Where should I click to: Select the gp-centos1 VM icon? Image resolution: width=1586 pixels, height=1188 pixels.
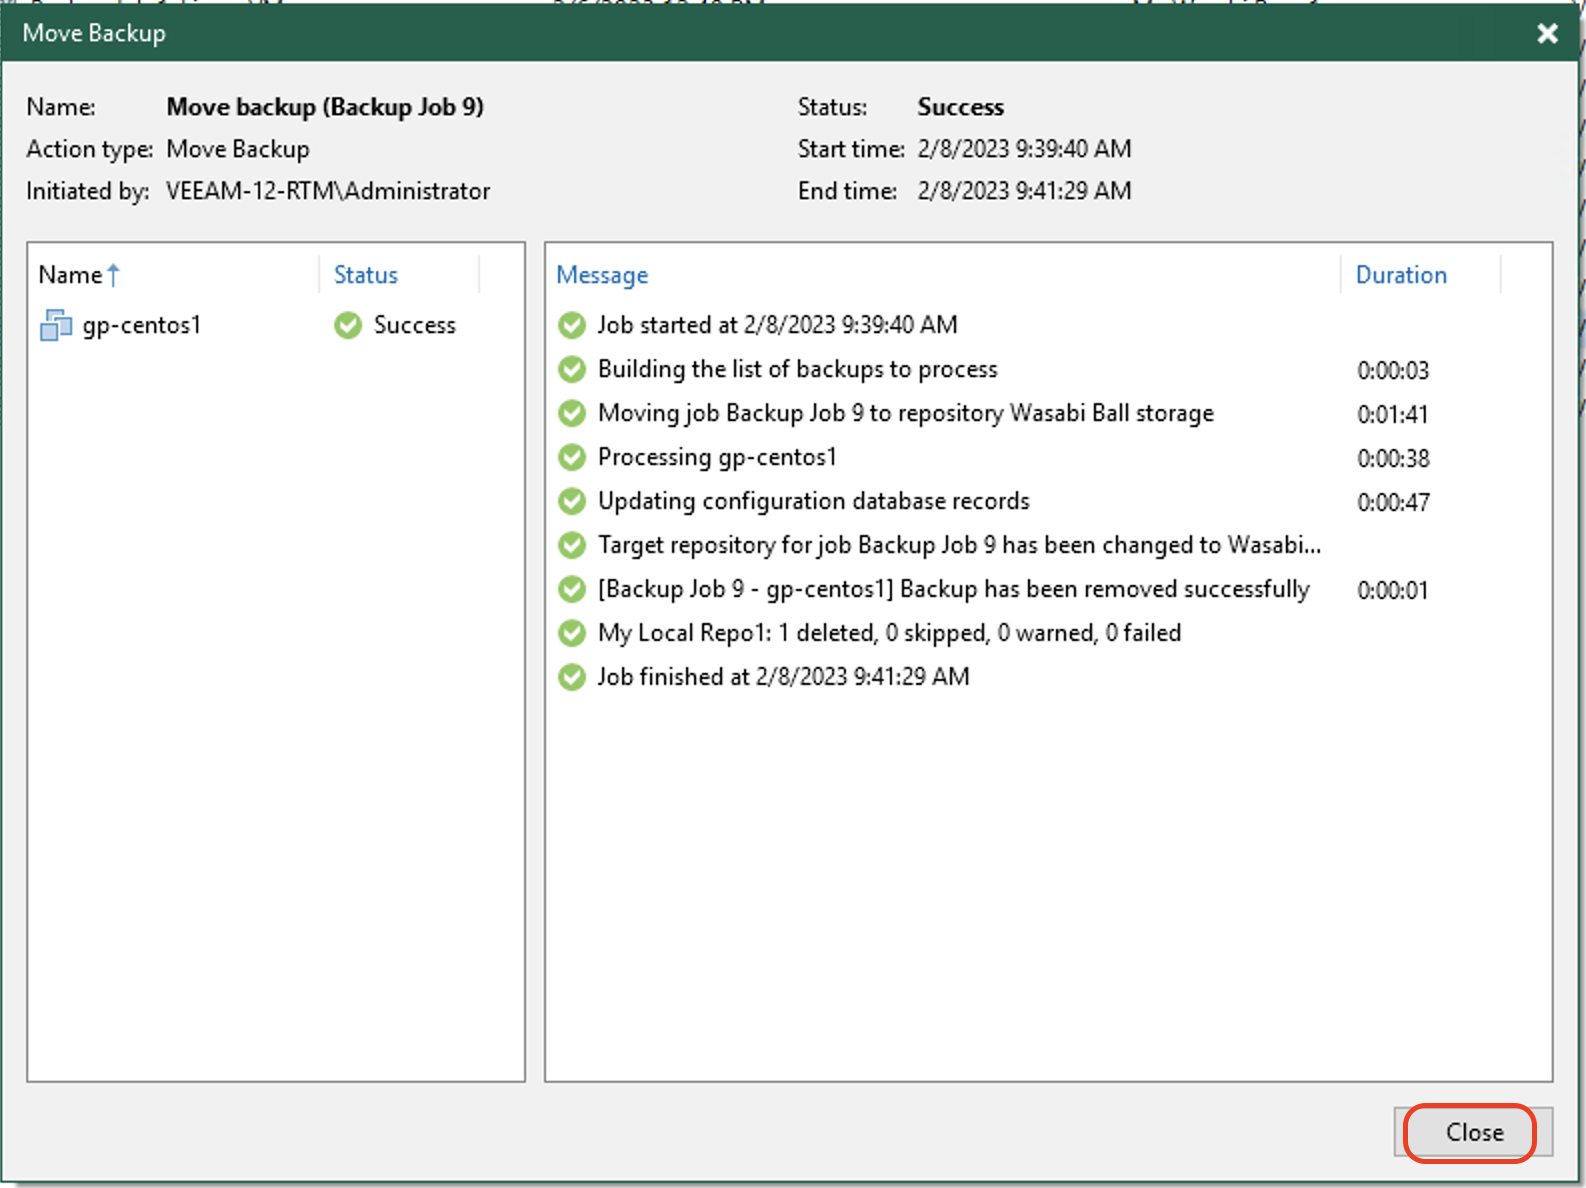tap(56, 325)
